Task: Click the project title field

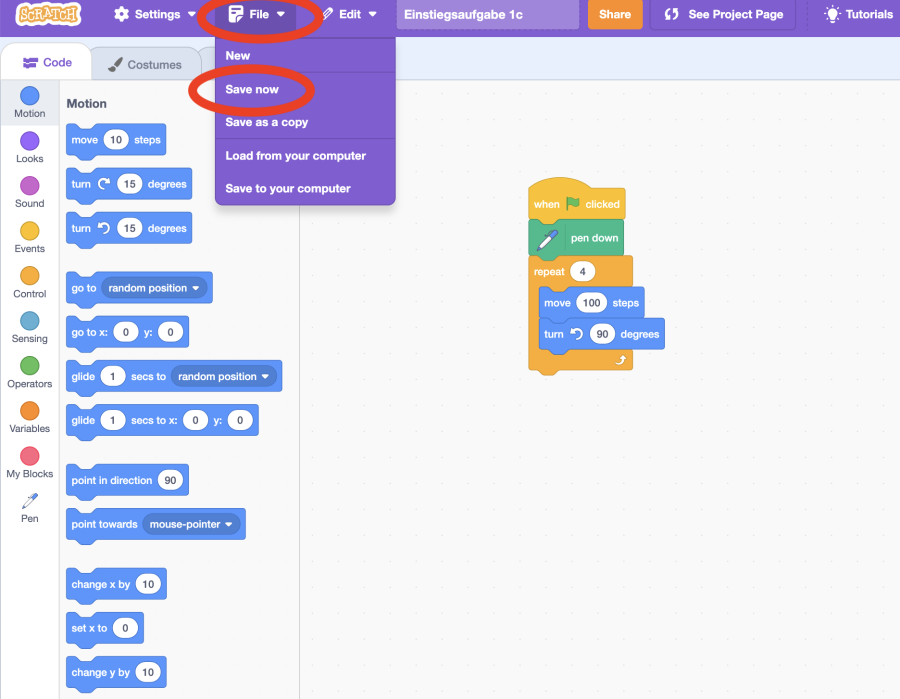Action: (487, 14)
